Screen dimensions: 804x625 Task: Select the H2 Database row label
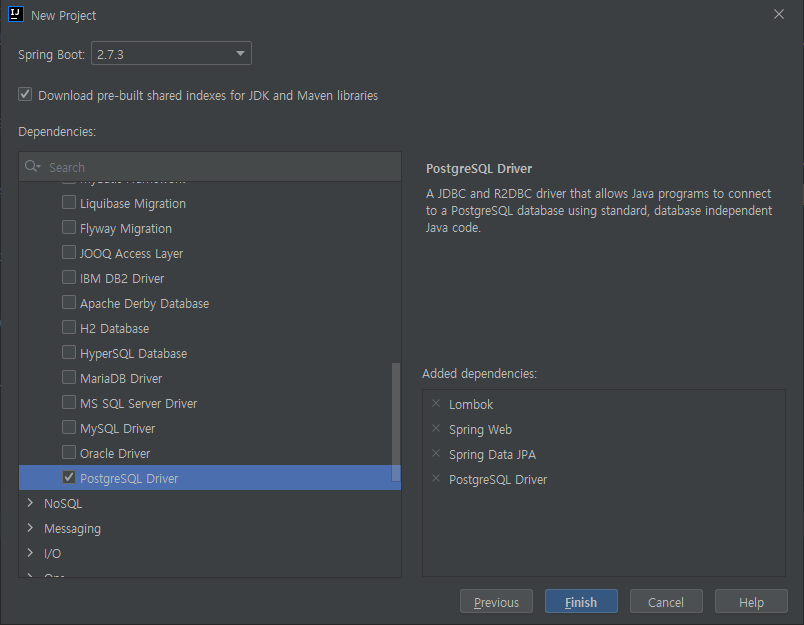click(114, 329)
